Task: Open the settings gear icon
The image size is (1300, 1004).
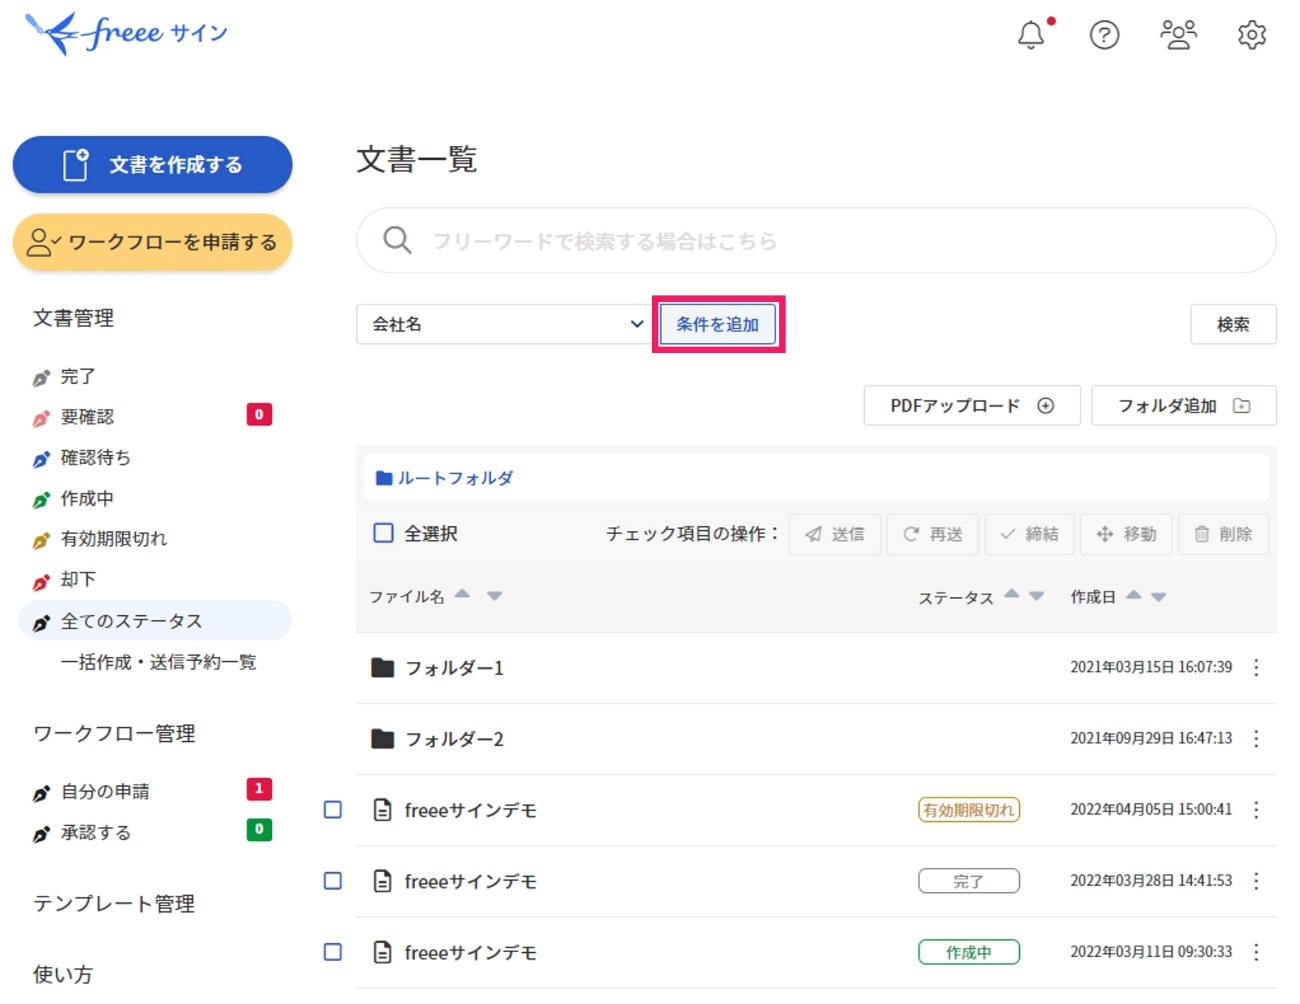Action: tap(1252, 35)
